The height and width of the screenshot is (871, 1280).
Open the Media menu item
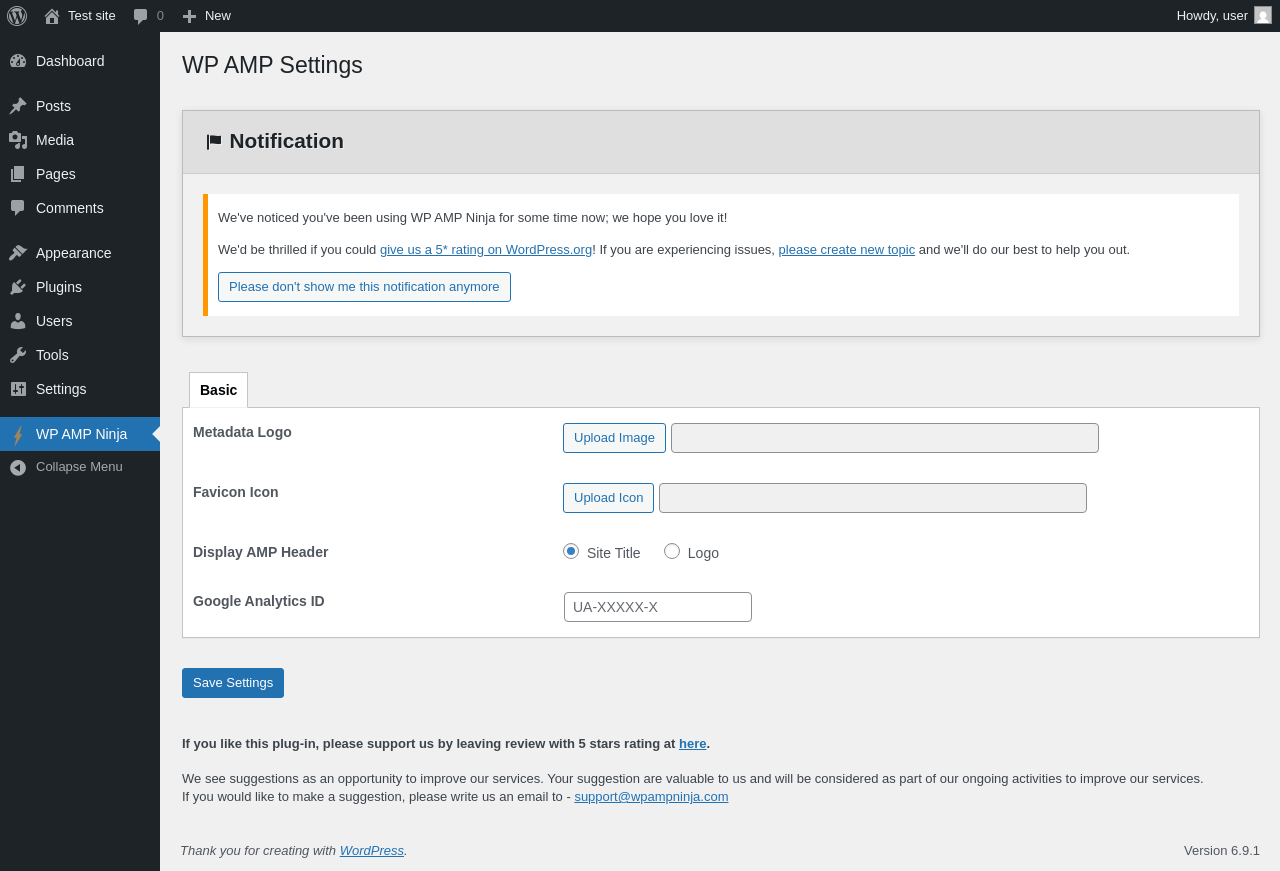[x=55, y=140]
